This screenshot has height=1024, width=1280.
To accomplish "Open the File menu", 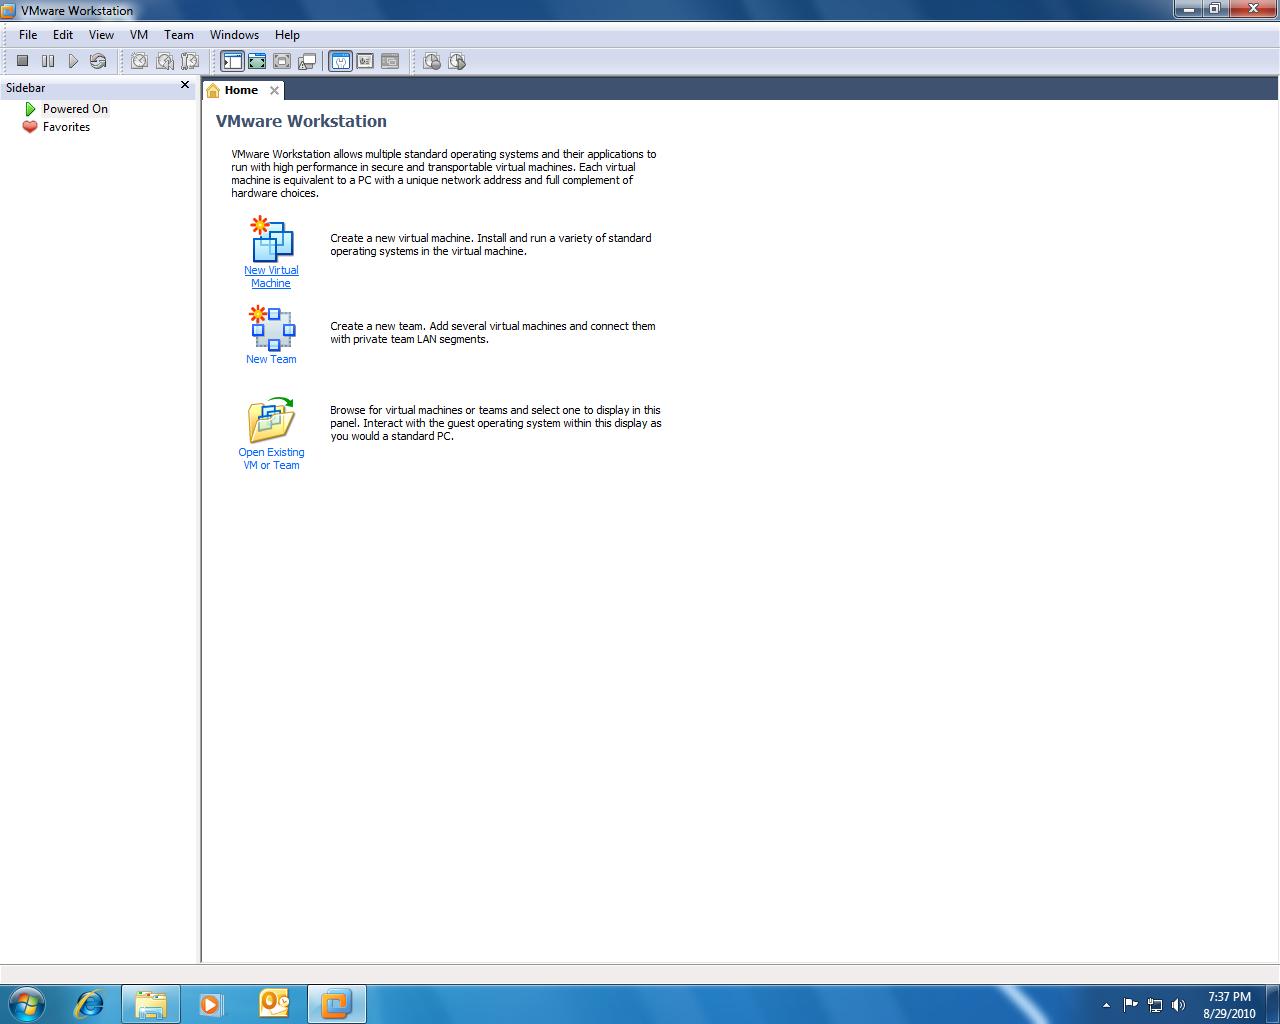I will [28, 34].
